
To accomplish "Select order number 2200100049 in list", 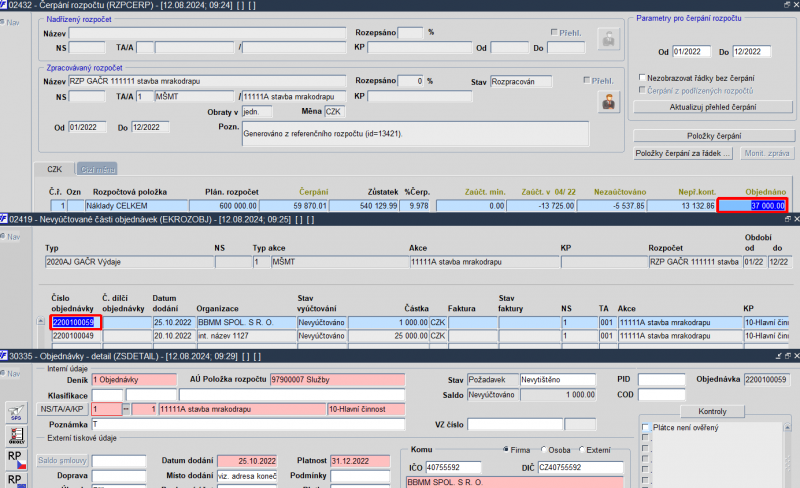I will [x=76, y=336].
